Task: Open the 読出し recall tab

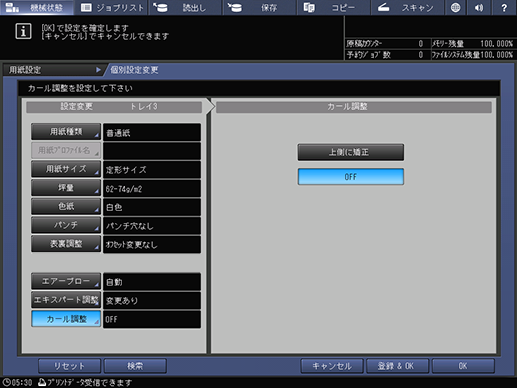Action: pos(185,7)
